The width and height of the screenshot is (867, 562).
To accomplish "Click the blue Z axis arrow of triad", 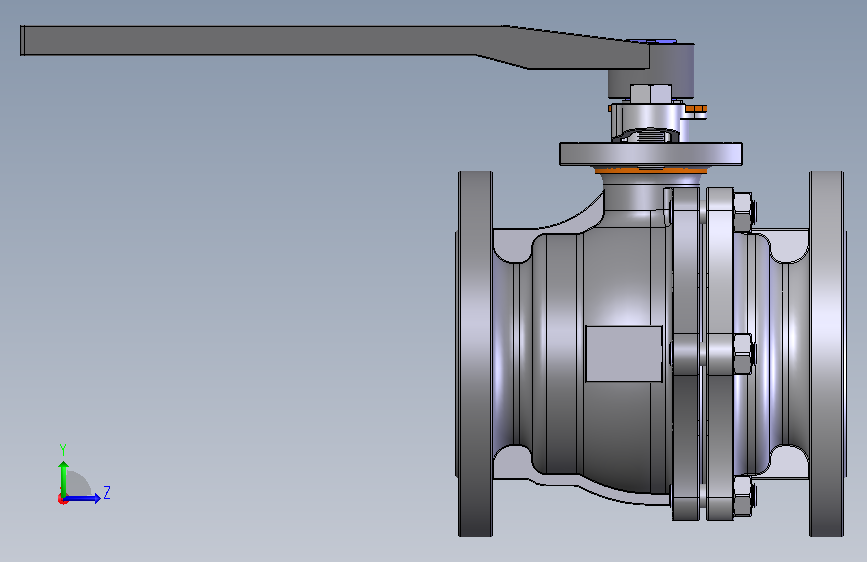I will (x=83, y=498).
